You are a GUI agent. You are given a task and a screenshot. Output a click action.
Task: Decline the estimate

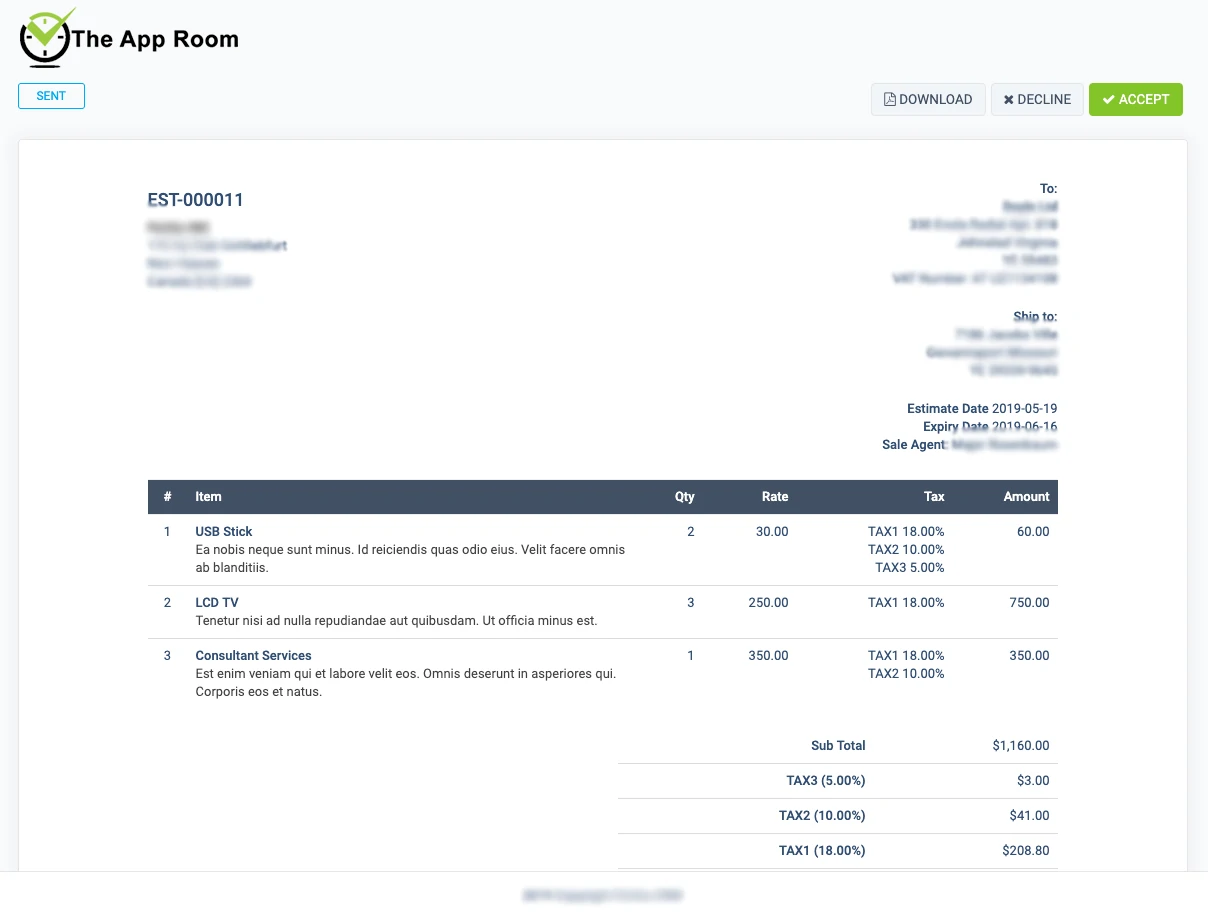(x=1037, y=100)
